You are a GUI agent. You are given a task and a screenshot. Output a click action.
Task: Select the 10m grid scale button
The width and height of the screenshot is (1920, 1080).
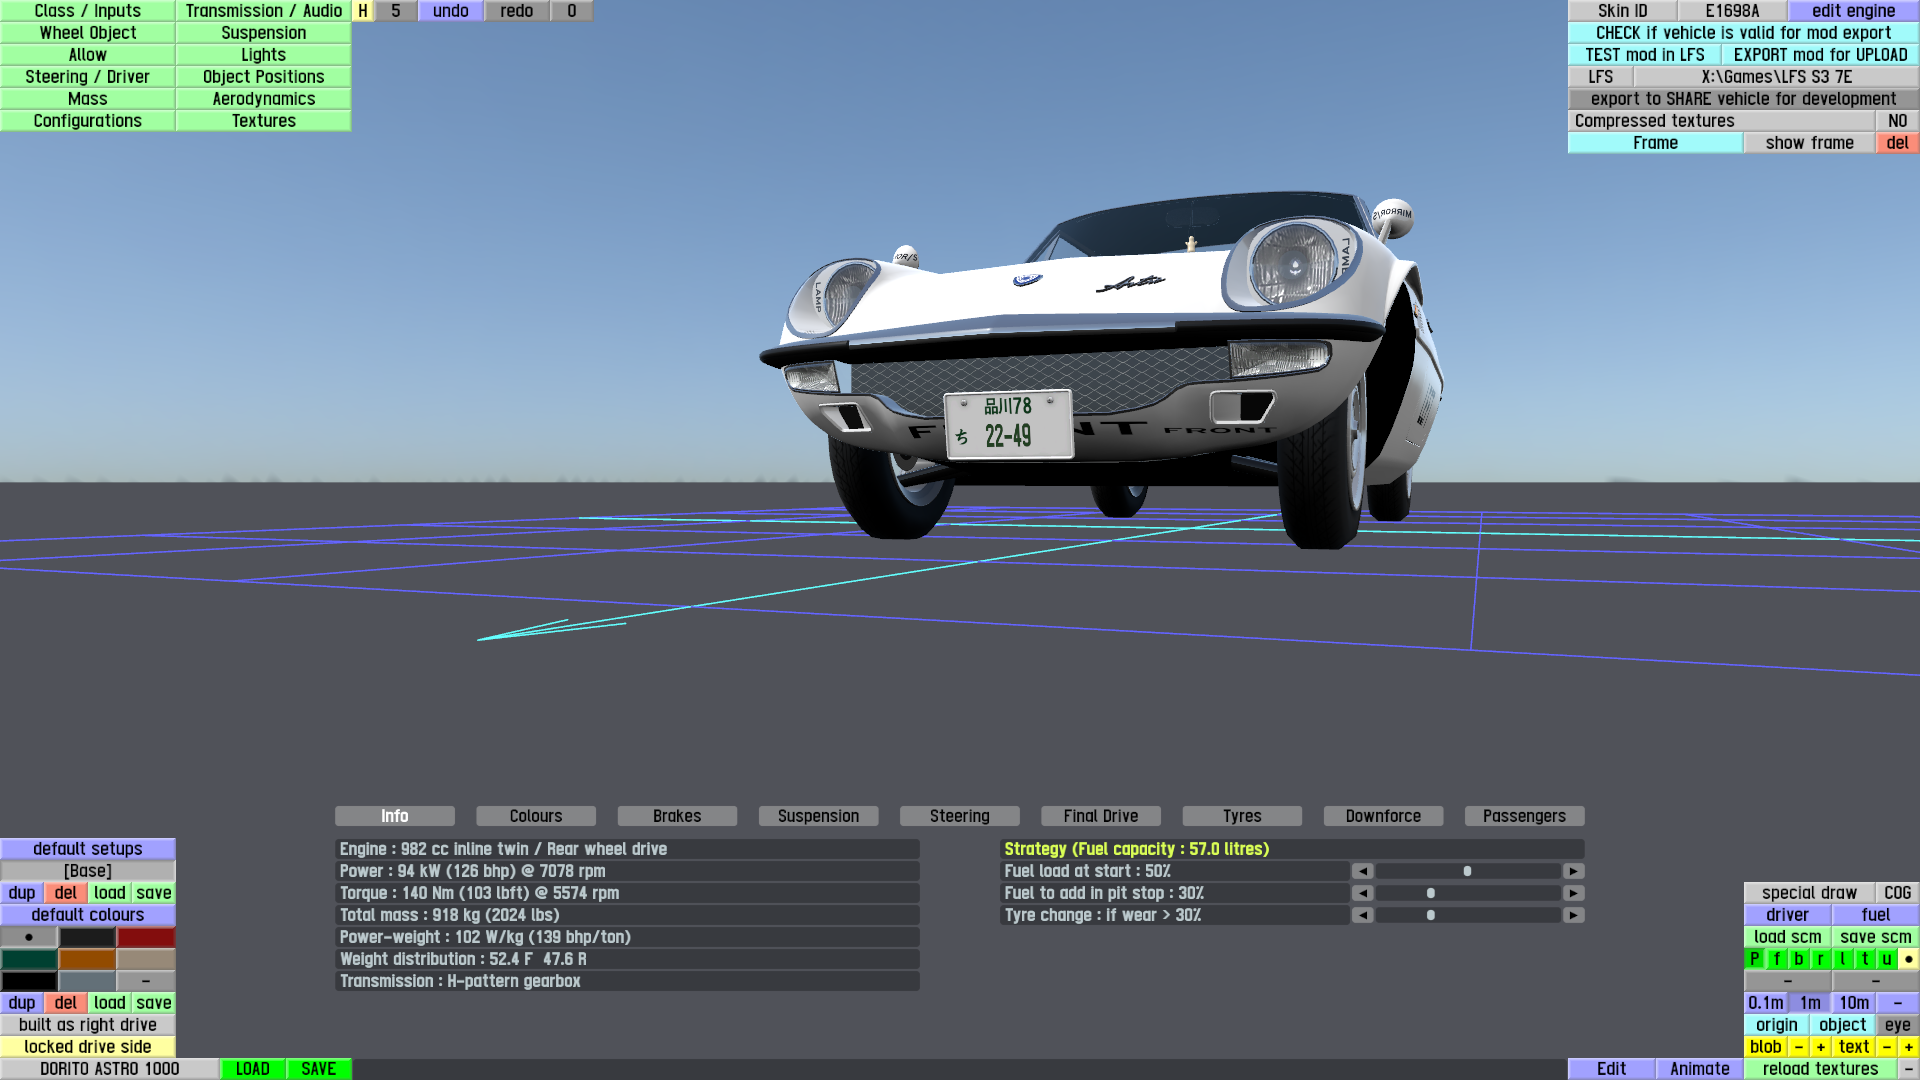[x=1853, y=1003]
